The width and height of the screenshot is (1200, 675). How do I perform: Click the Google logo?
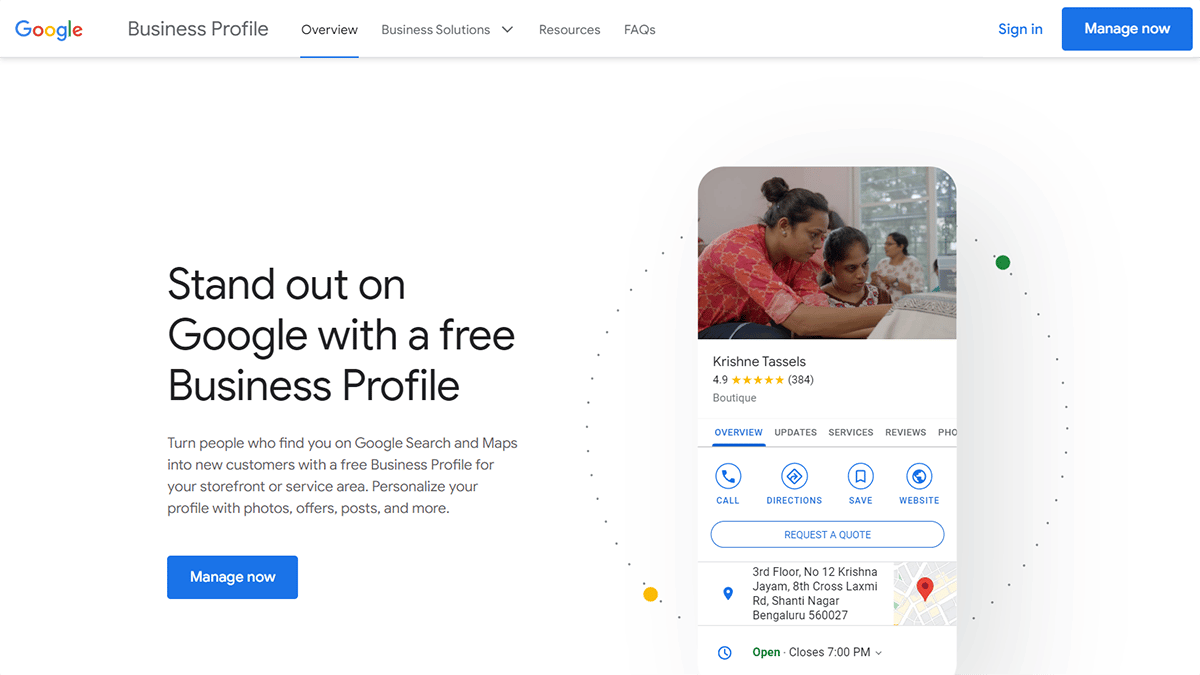click(x=49, y=29)
